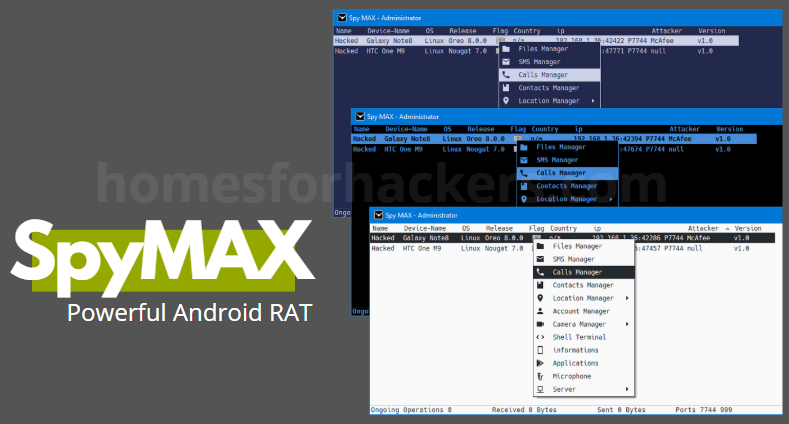Click Calls Manager phone icon in black-theme window
Image resolution: width=789 pixels, height=424 pixels.
tap(524, 173)
